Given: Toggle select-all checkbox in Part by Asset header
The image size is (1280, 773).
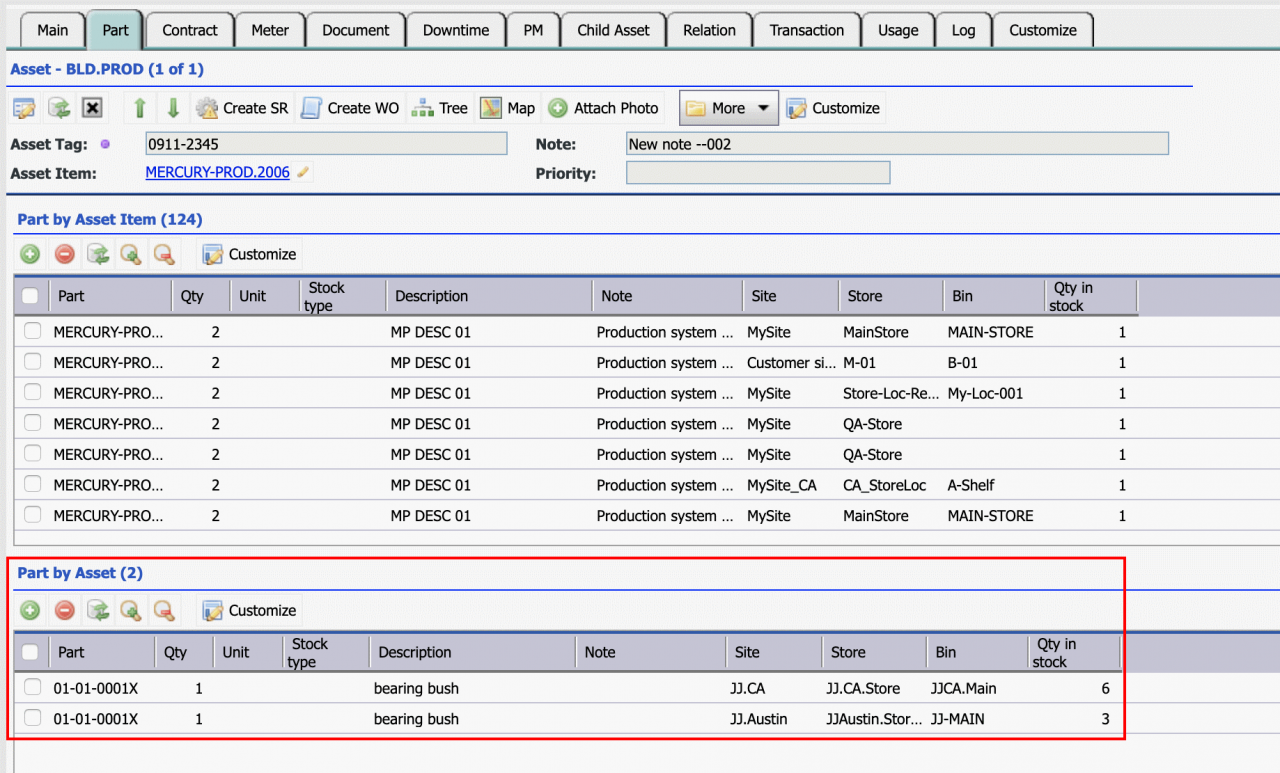Looking at the screenshot, I should (30, 652).
